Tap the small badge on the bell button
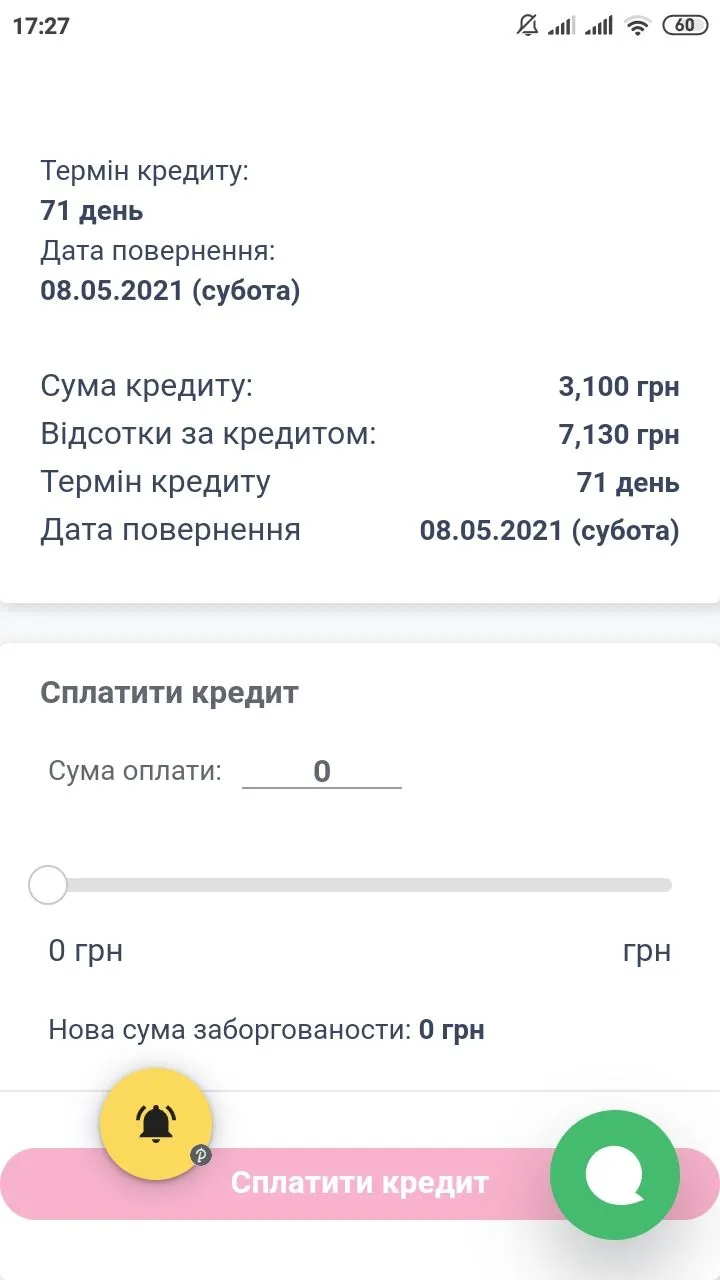Viewport: 720px width, 1280px height. coord(200,1155)
